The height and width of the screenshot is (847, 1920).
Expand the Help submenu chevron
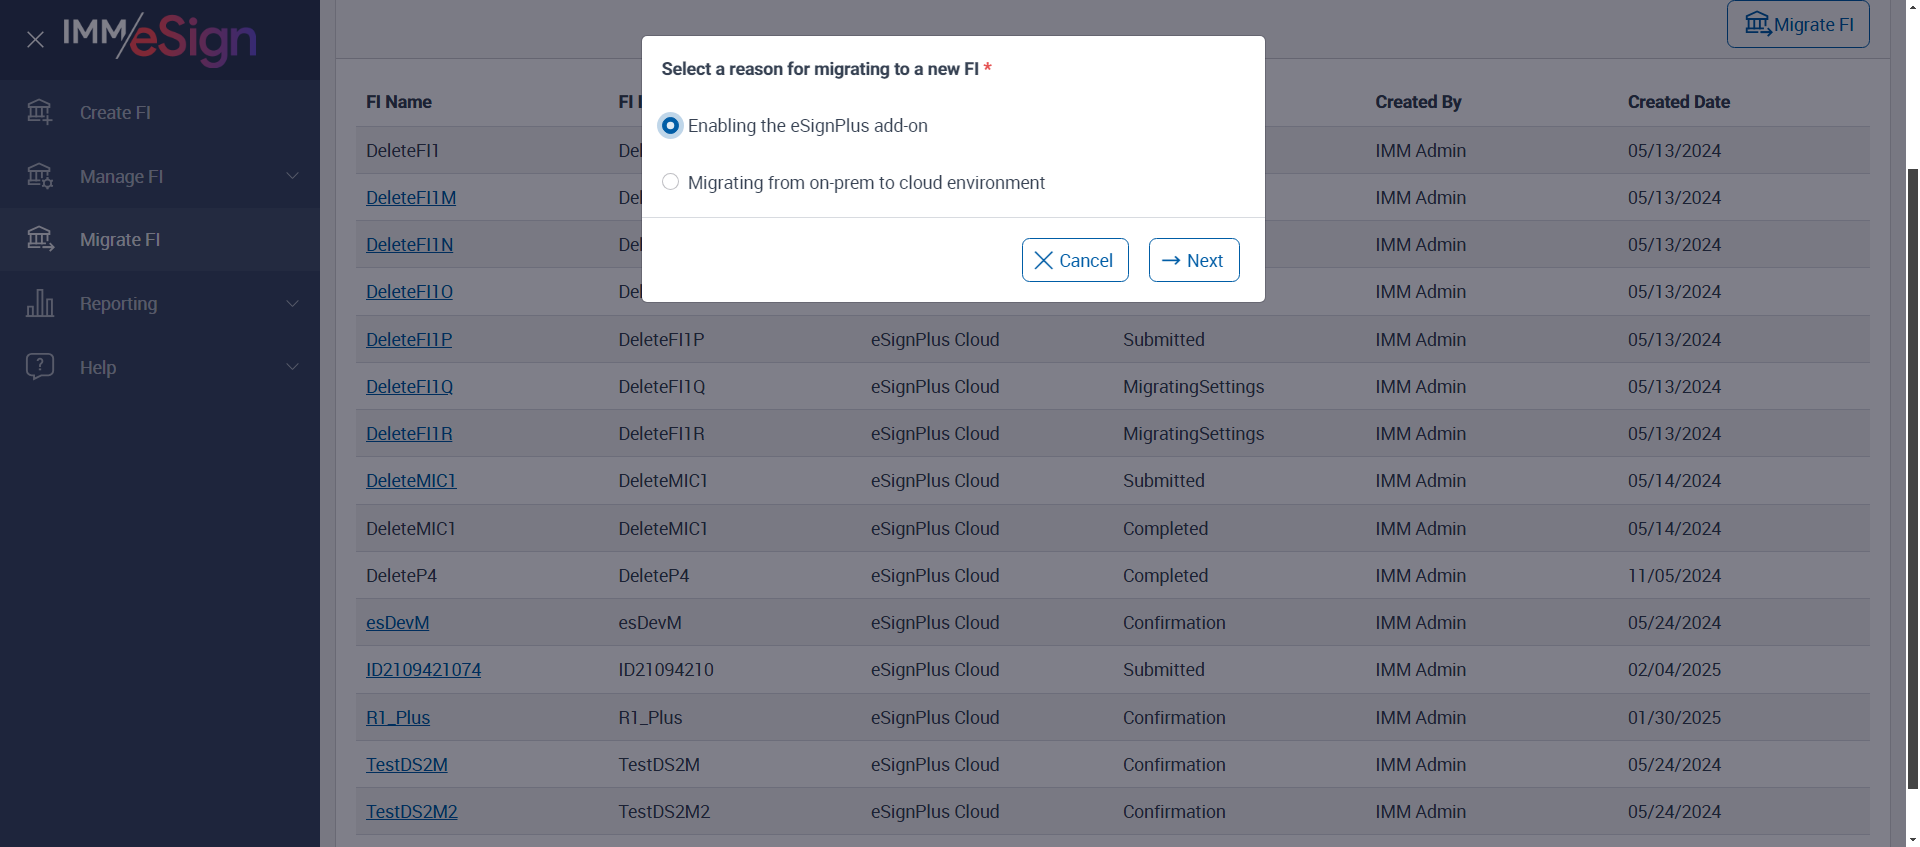coord(292,367)
